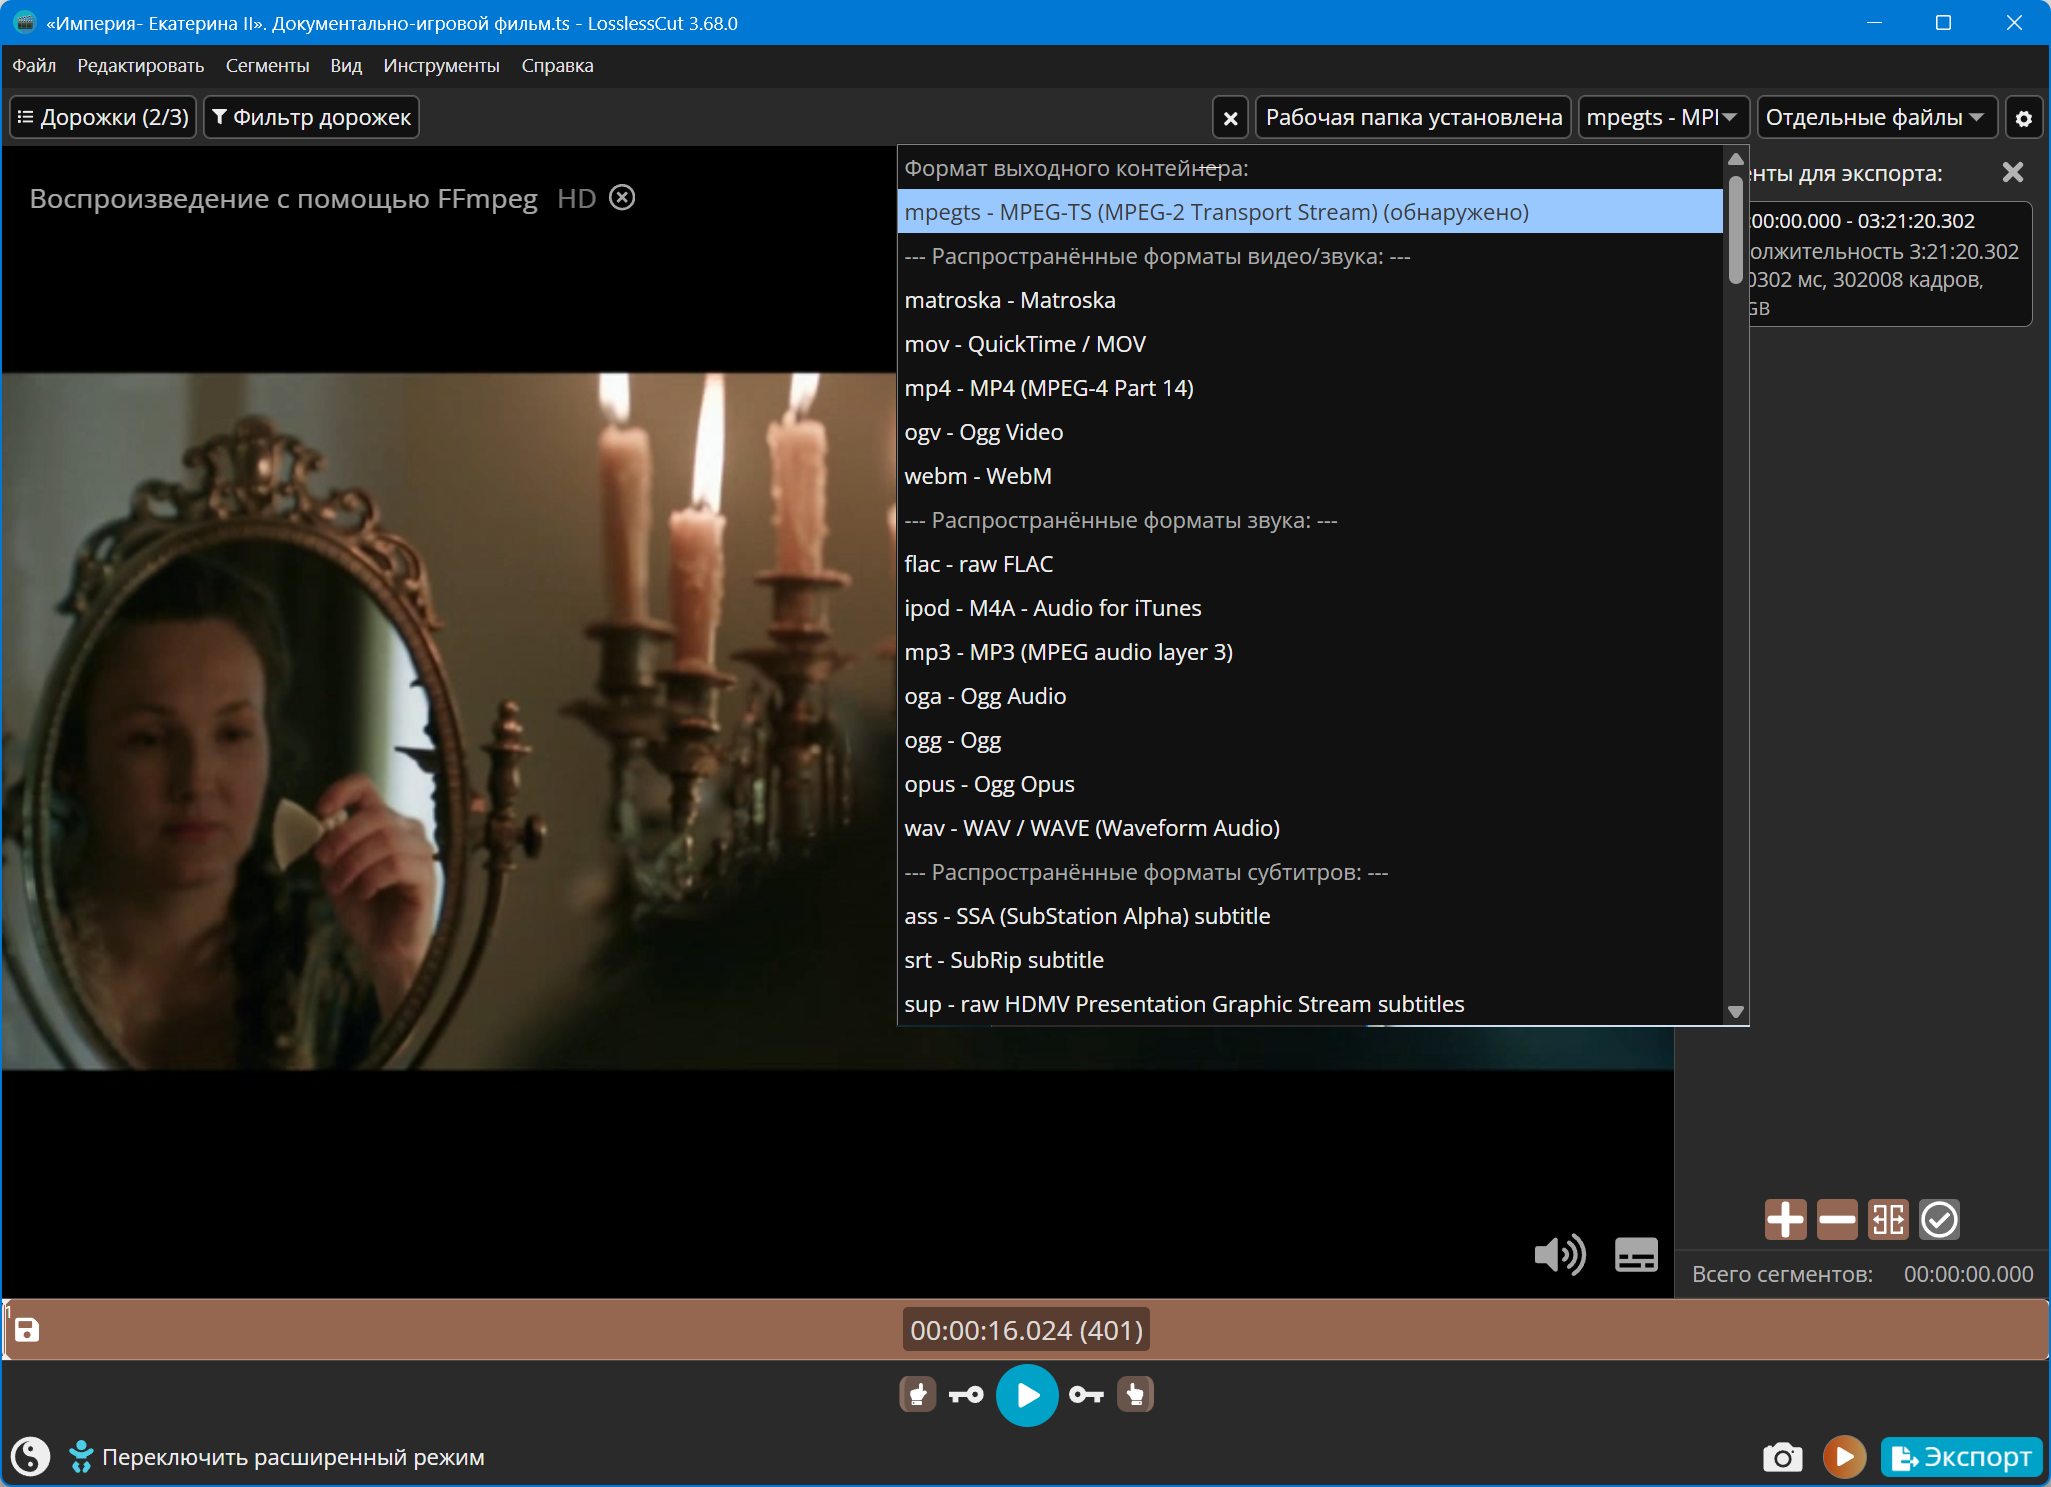Click the add segment plus icon

point(1785,1219)
